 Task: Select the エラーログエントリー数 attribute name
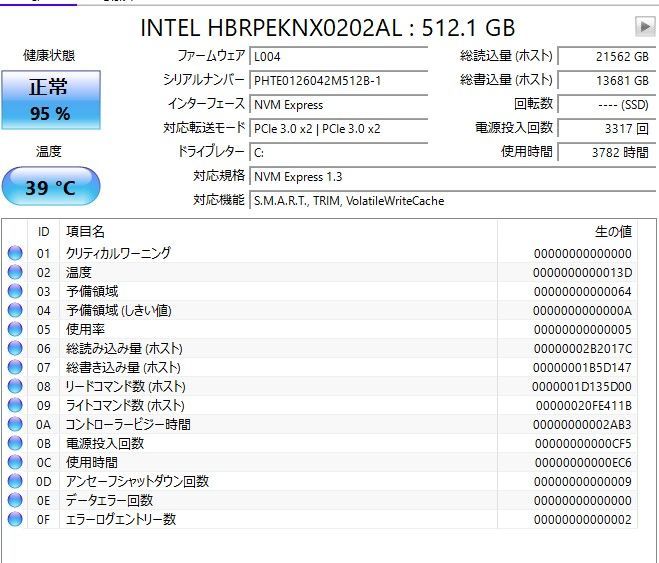pyautogui.click(x=121, y=519)
